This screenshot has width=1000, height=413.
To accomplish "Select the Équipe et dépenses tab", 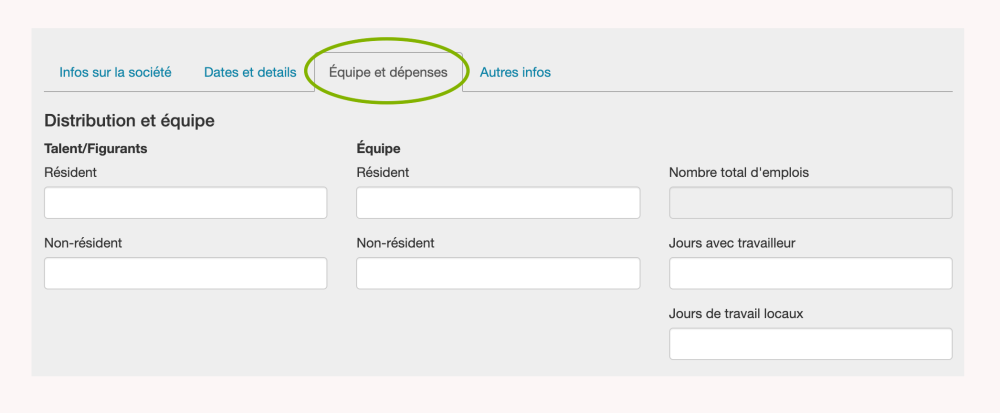I will (x=388, y=72).
